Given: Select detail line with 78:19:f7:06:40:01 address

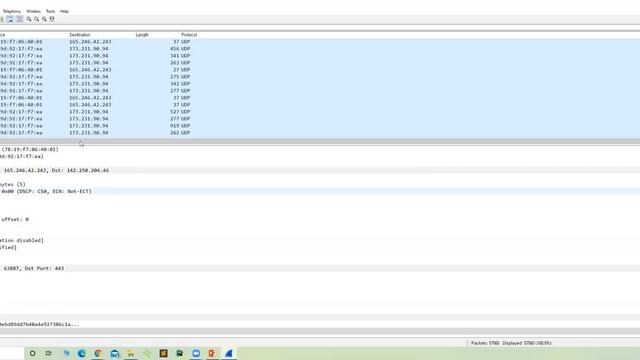Looking at the screenshot, I should coord(320,149).
